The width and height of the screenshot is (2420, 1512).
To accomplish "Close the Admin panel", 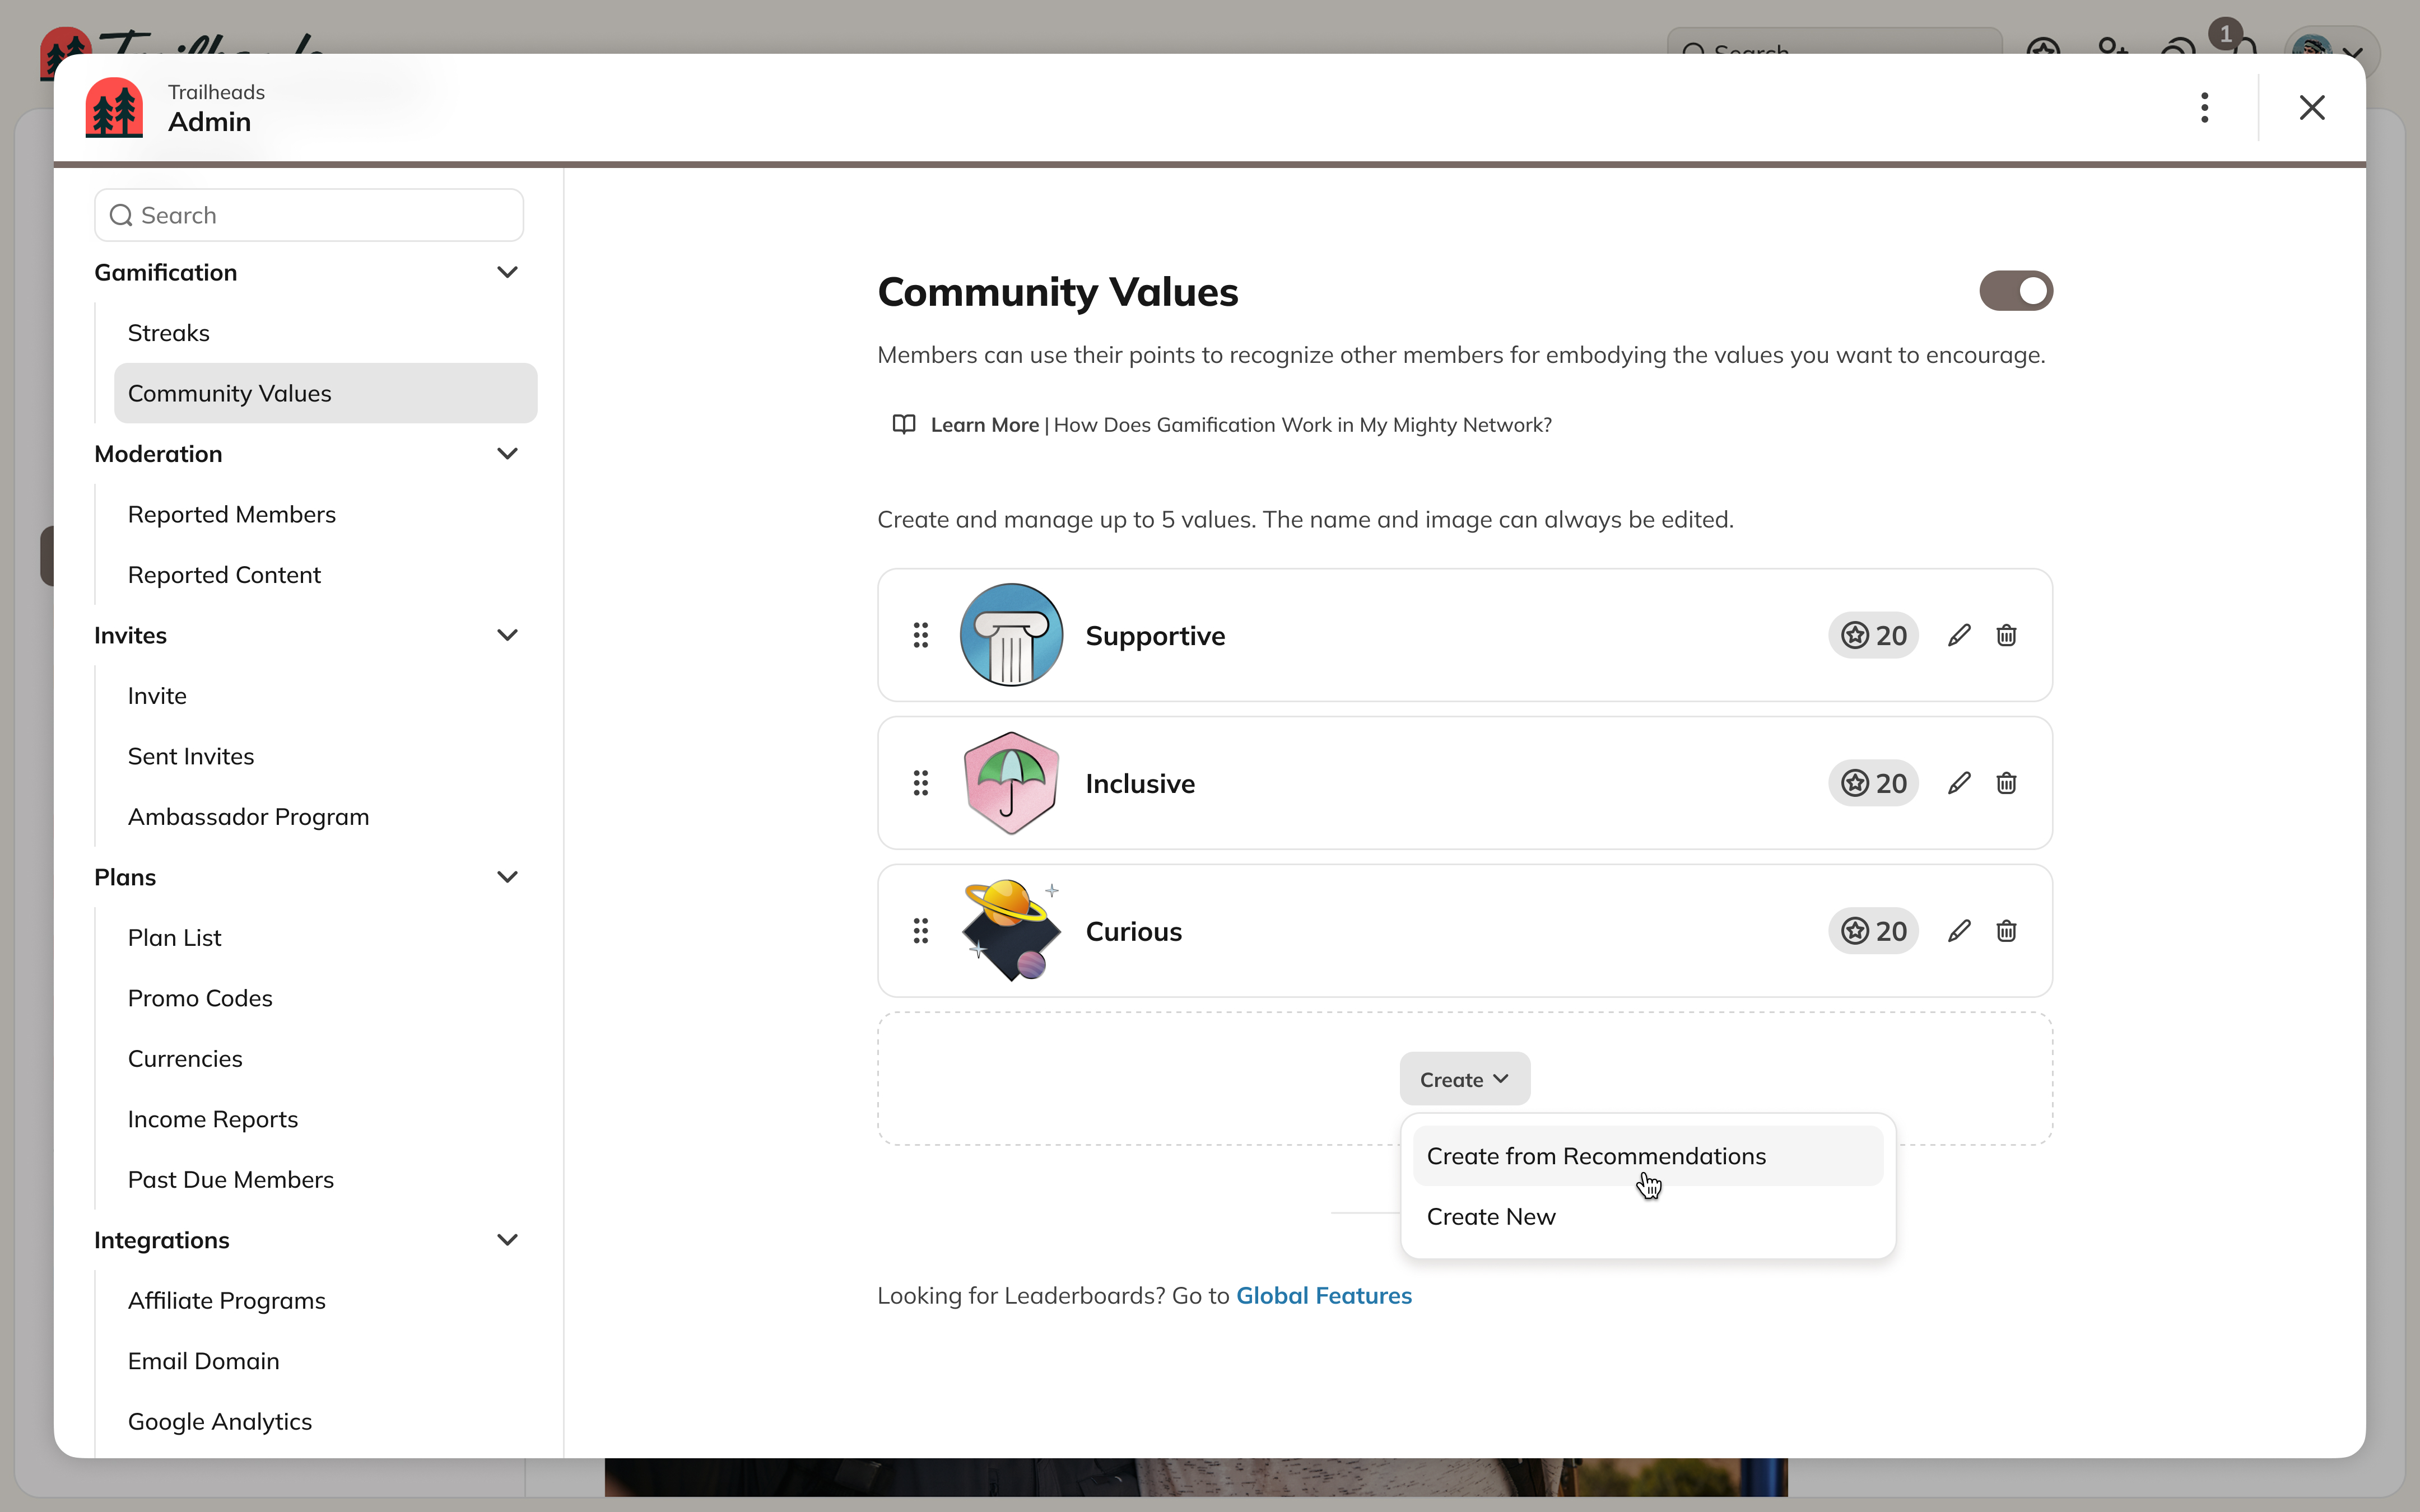I will tap(2312, 107).
